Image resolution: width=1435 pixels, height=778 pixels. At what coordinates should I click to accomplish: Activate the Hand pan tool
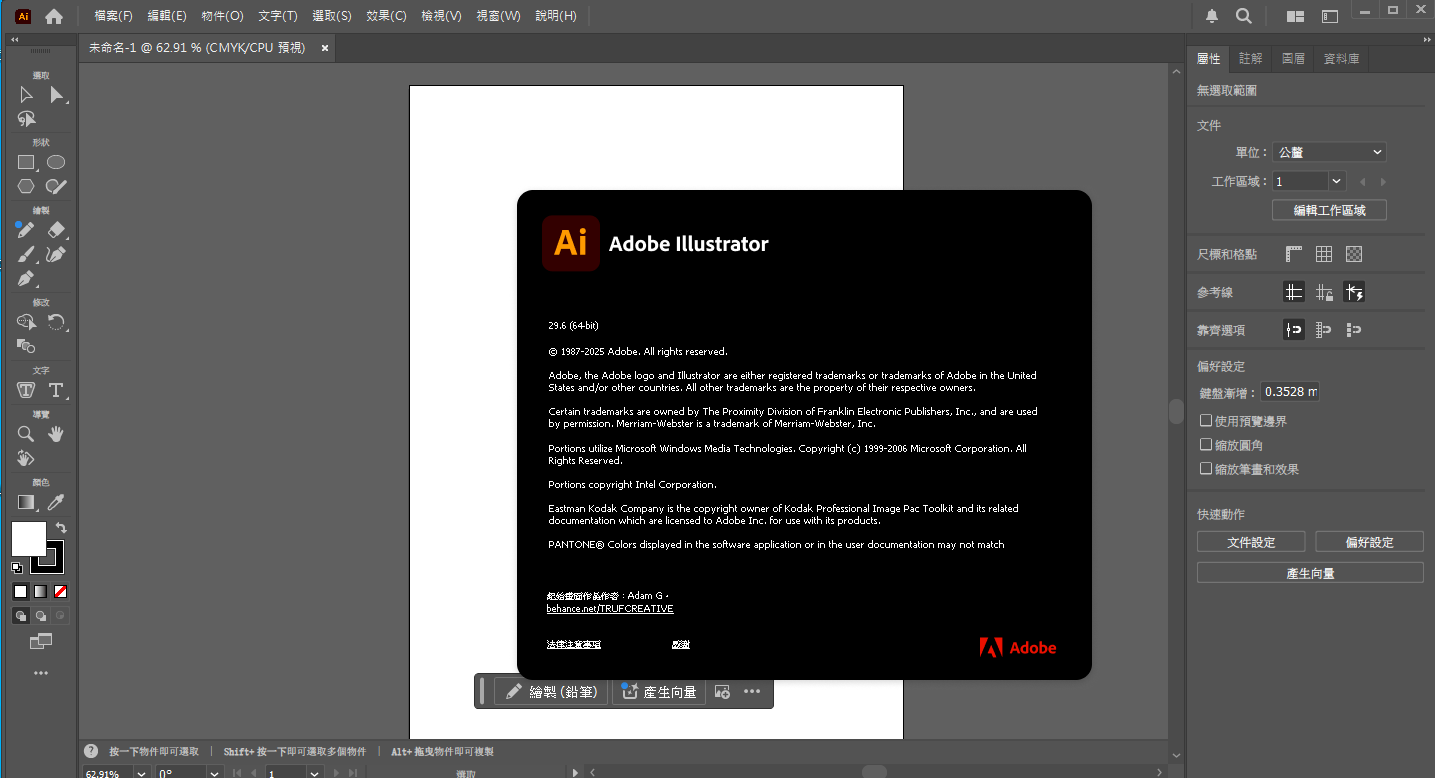pyautogui.click(x=56, y=434)
